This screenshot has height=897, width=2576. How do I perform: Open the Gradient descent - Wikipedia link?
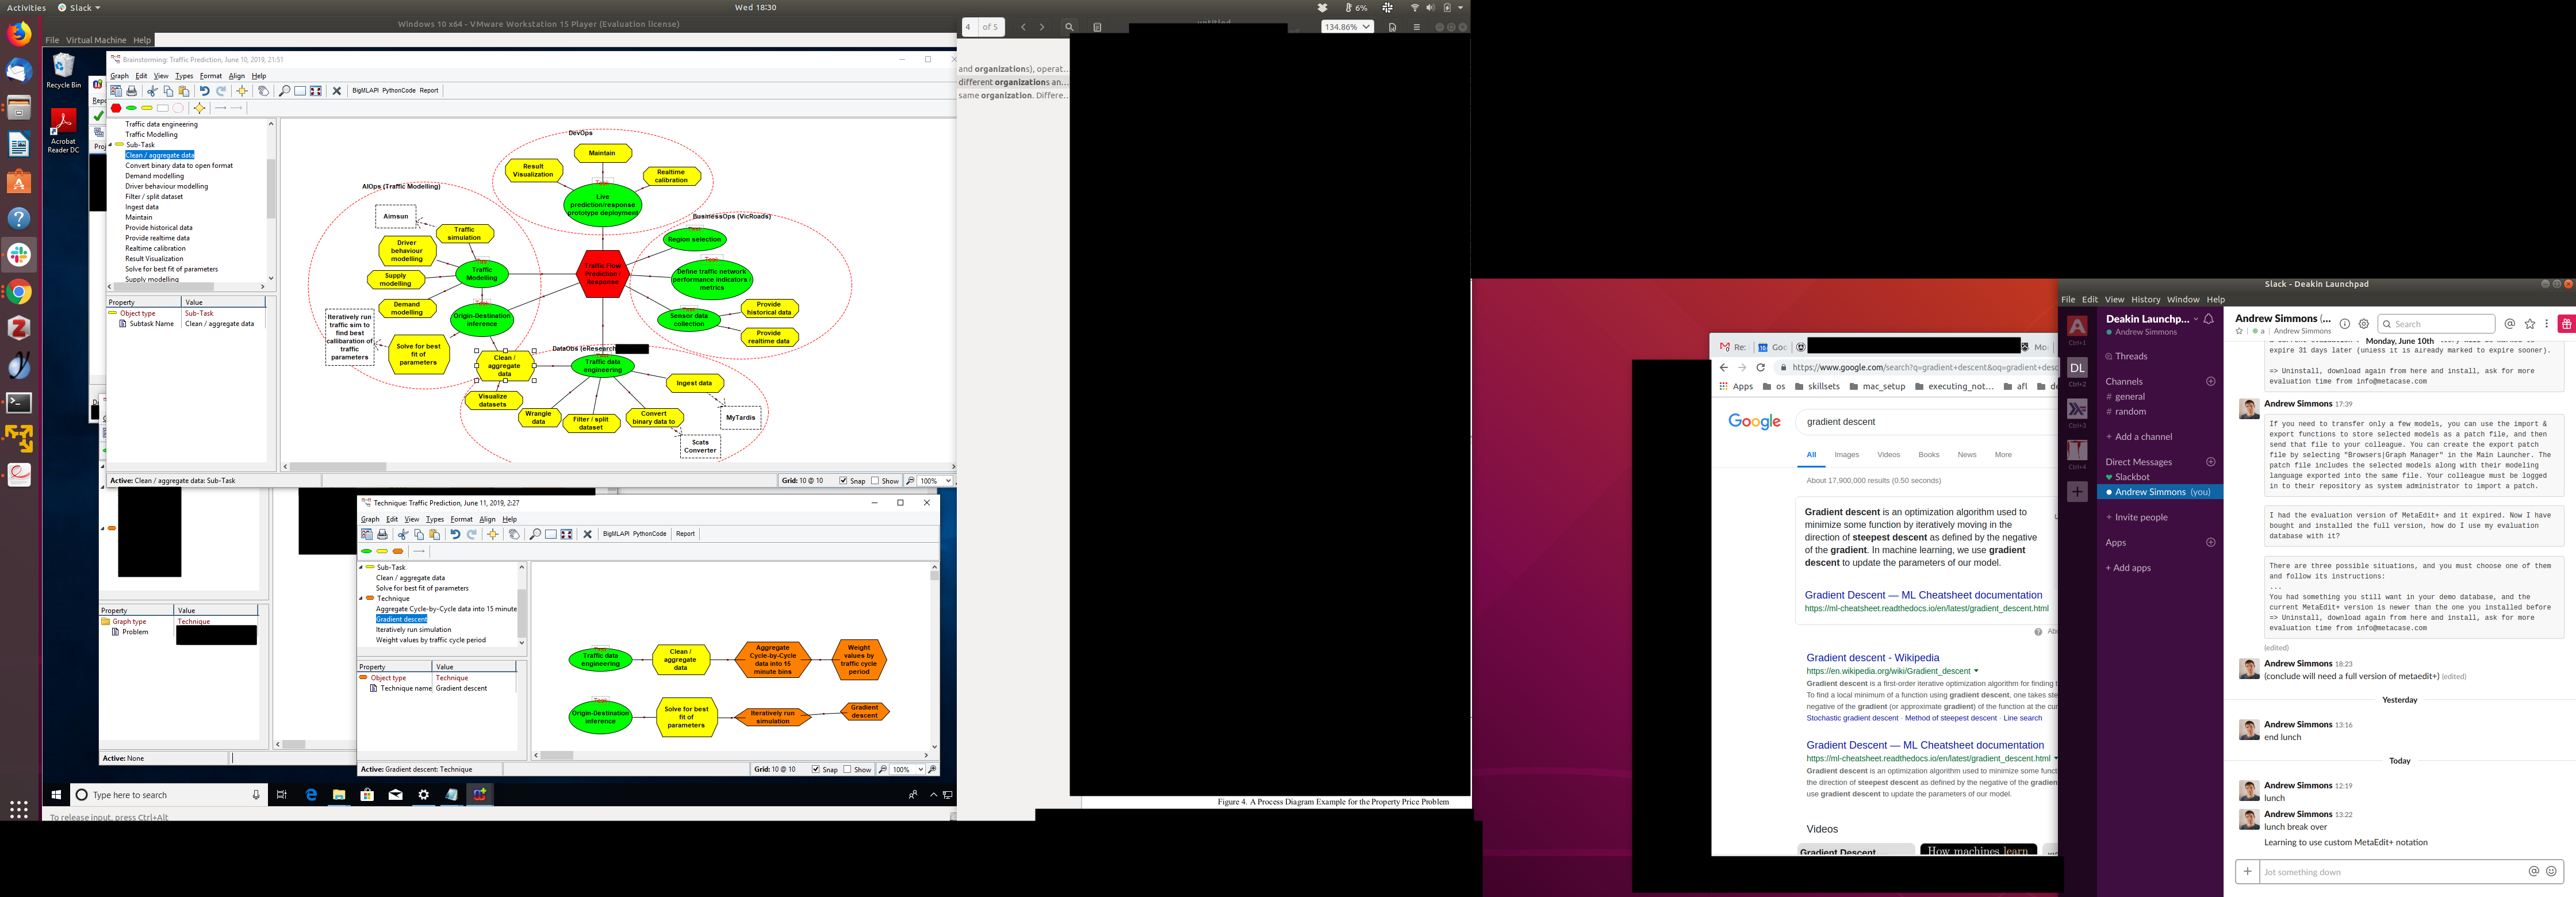pos(1872,658)
